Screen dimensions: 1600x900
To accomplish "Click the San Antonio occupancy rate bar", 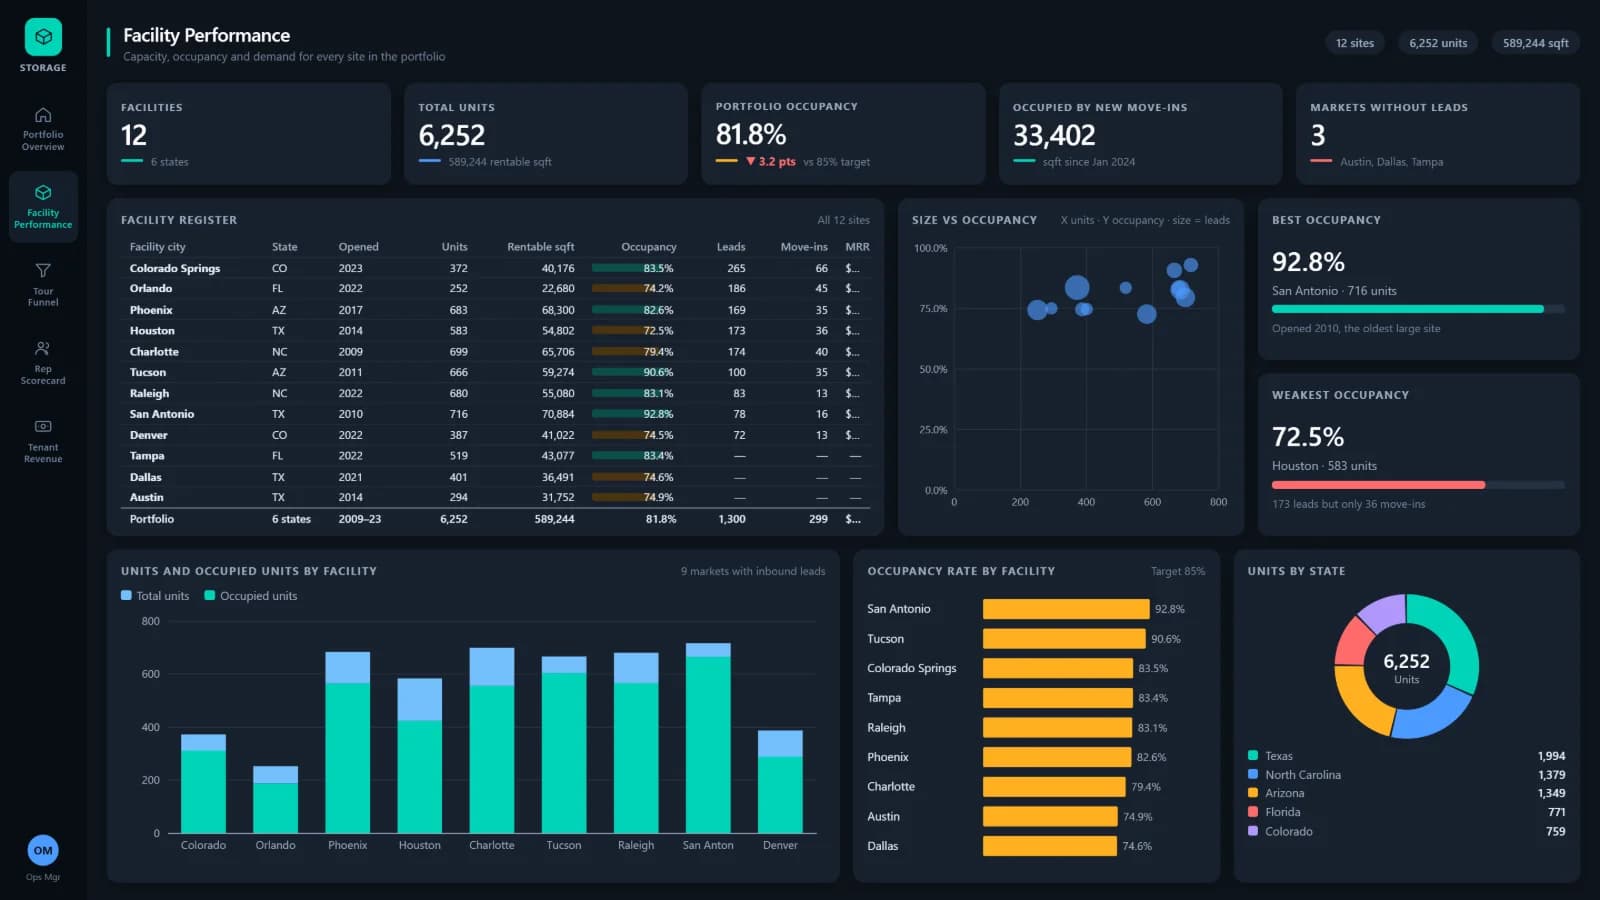I will [x=1066, y=609].
